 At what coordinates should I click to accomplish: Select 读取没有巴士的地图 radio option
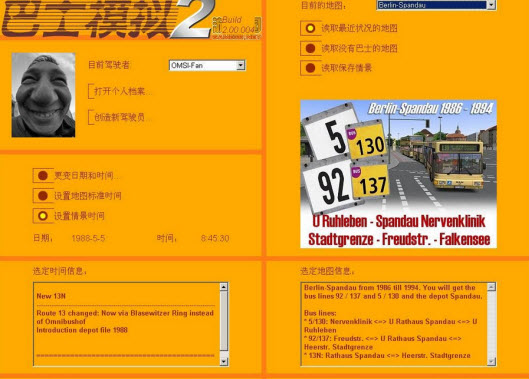tap(310, 49)
